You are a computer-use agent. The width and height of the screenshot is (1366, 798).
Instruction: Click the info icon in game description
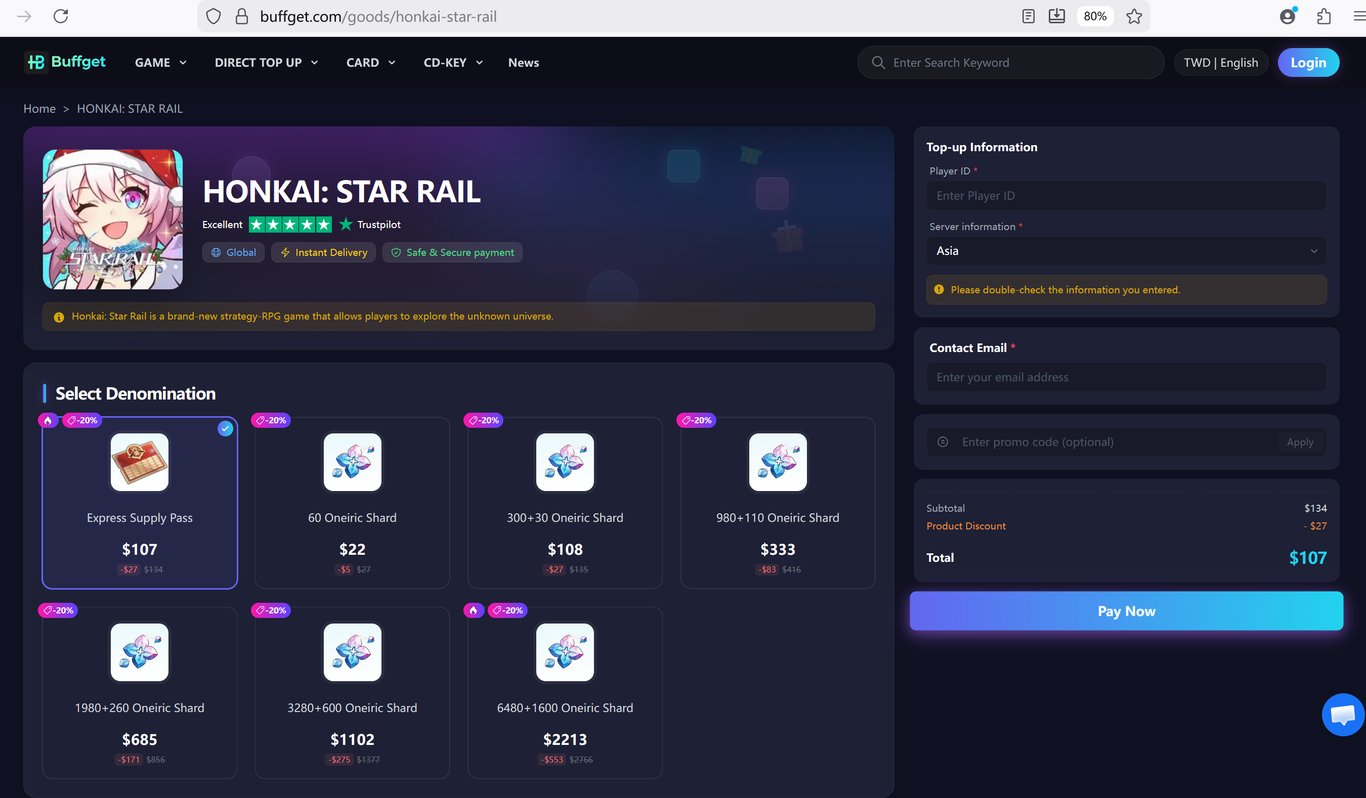(x=59, y=316)
